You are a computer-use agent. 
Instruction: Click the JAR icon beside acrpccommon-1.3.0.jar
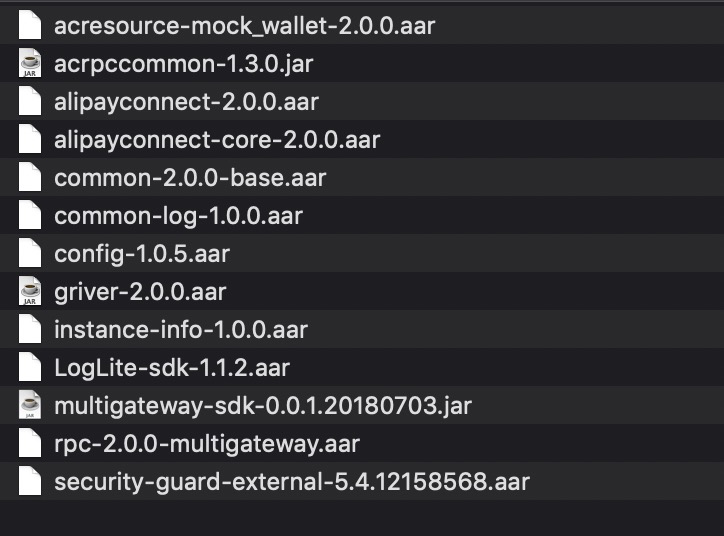click(x=30, y=63)
